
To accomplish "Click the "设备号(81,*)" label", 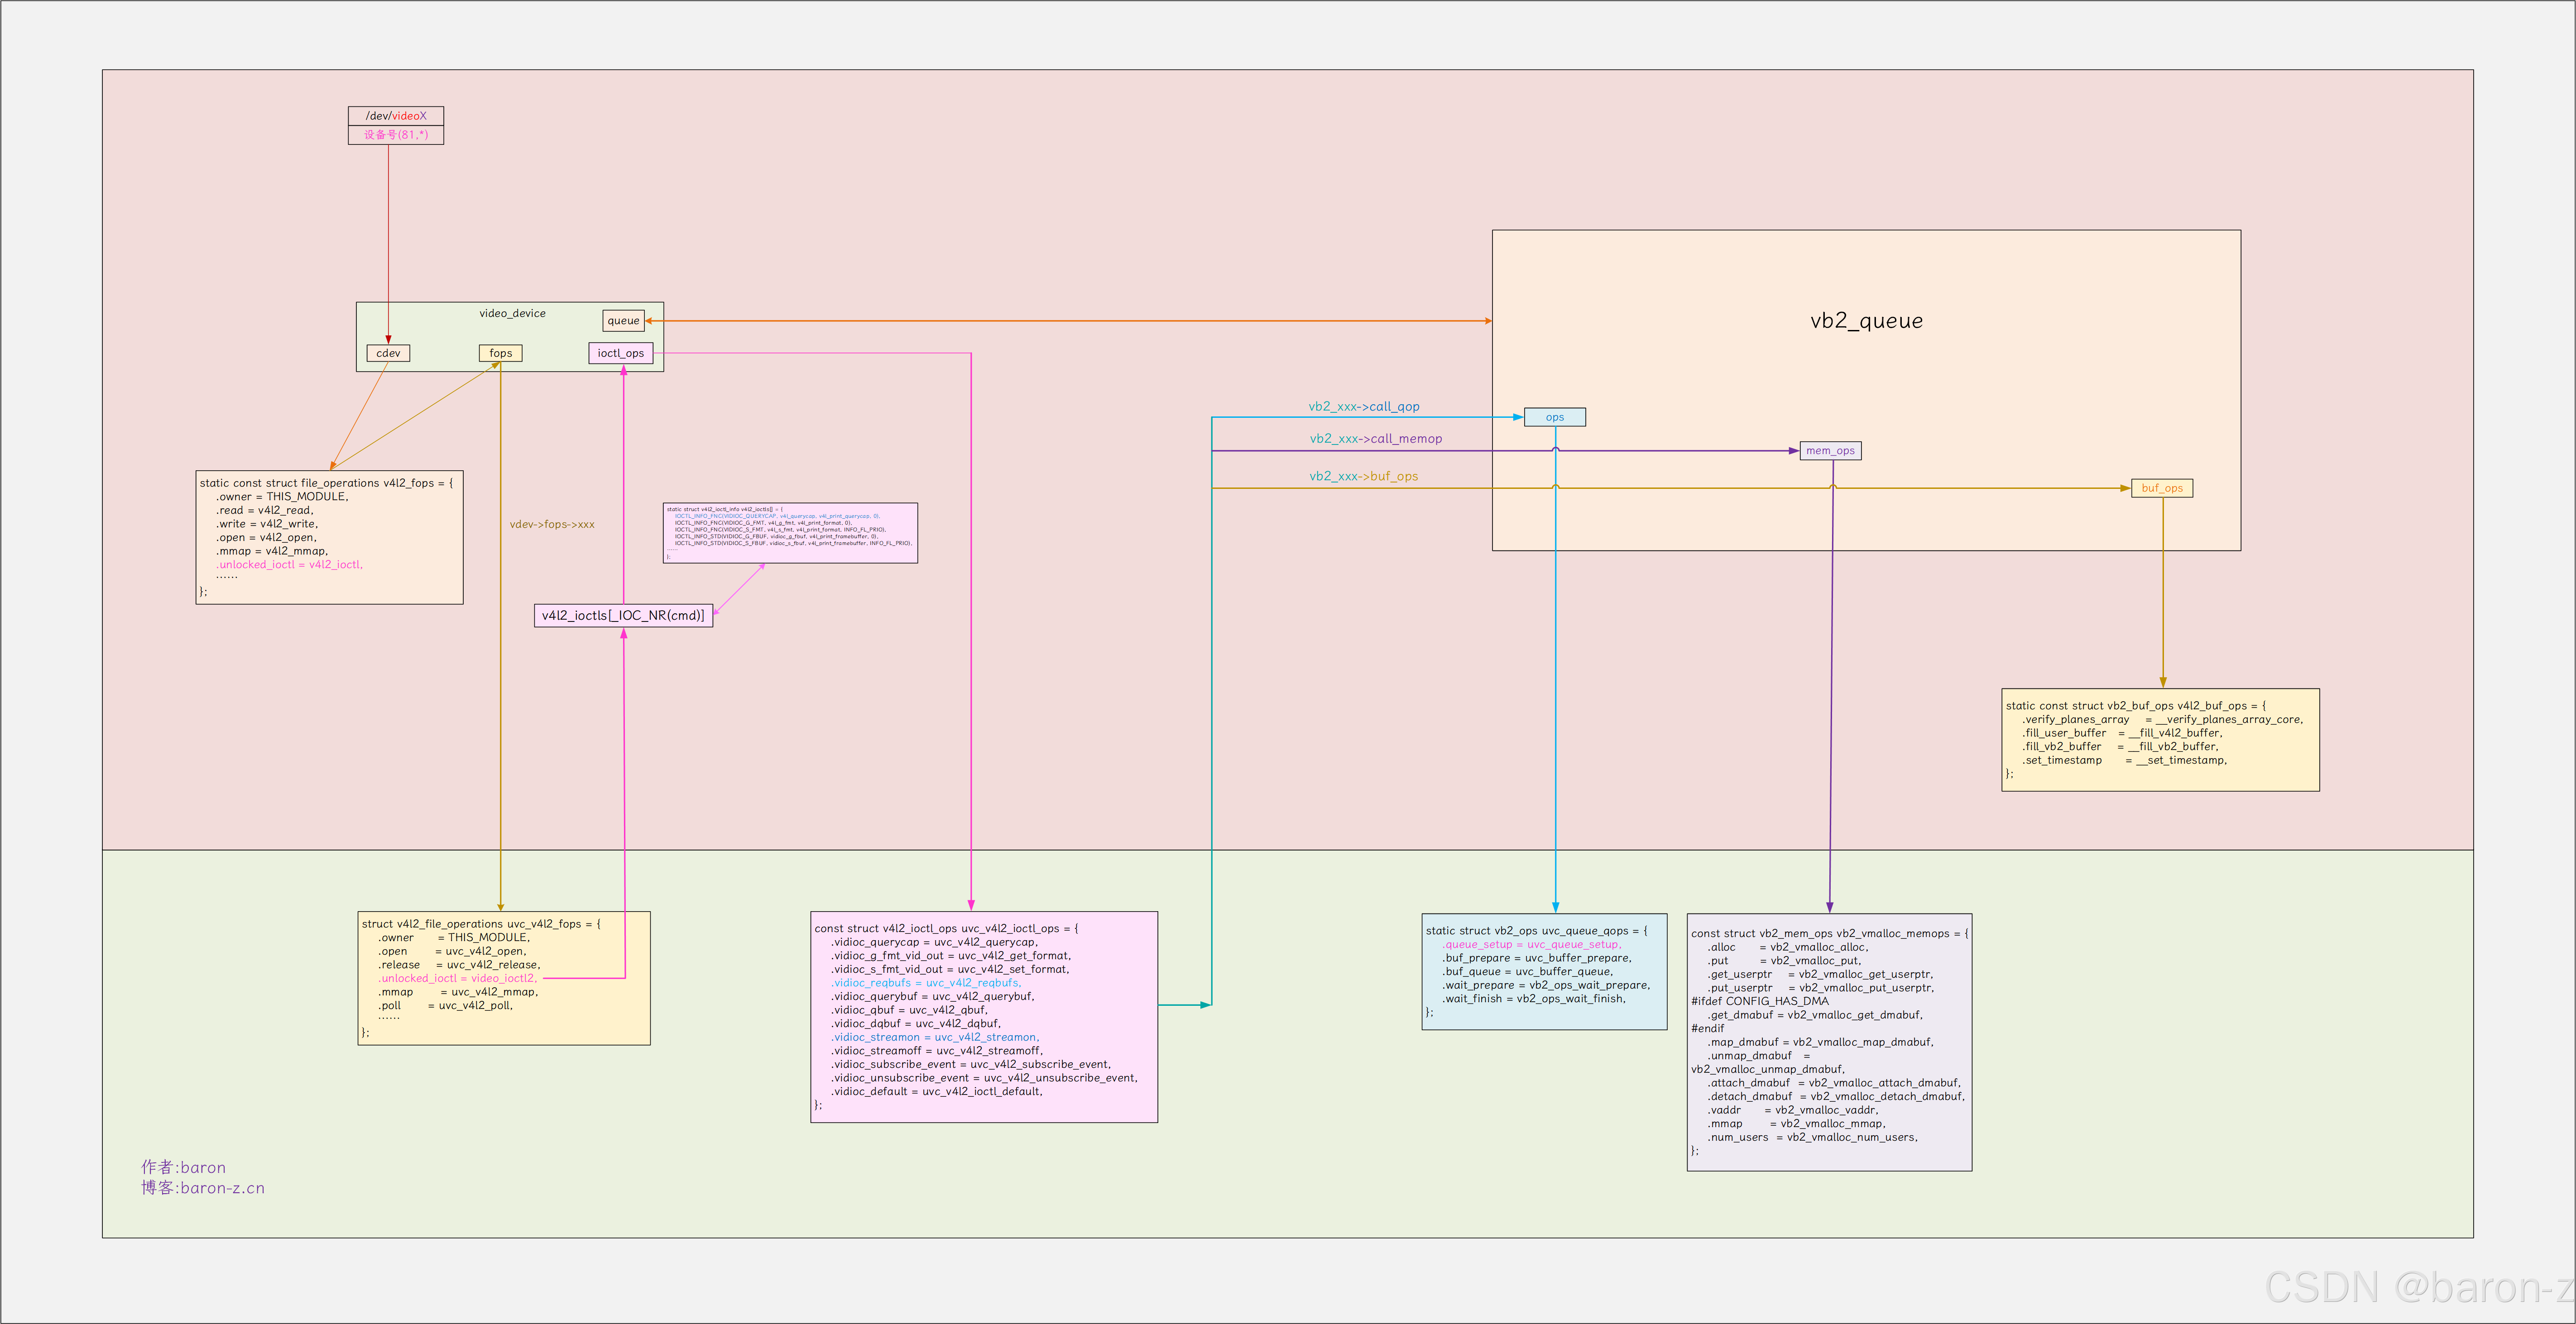I will [396, 135].
